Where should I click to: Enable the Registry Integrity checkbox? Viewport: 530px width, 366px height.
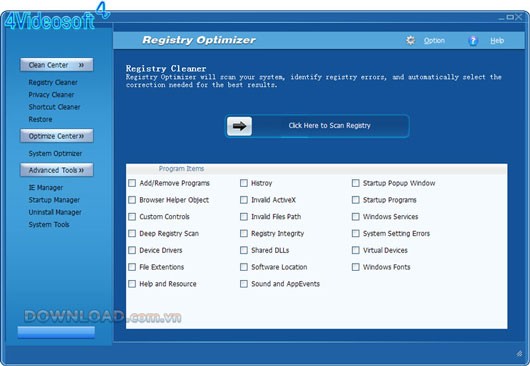click(x=244, y=234)
